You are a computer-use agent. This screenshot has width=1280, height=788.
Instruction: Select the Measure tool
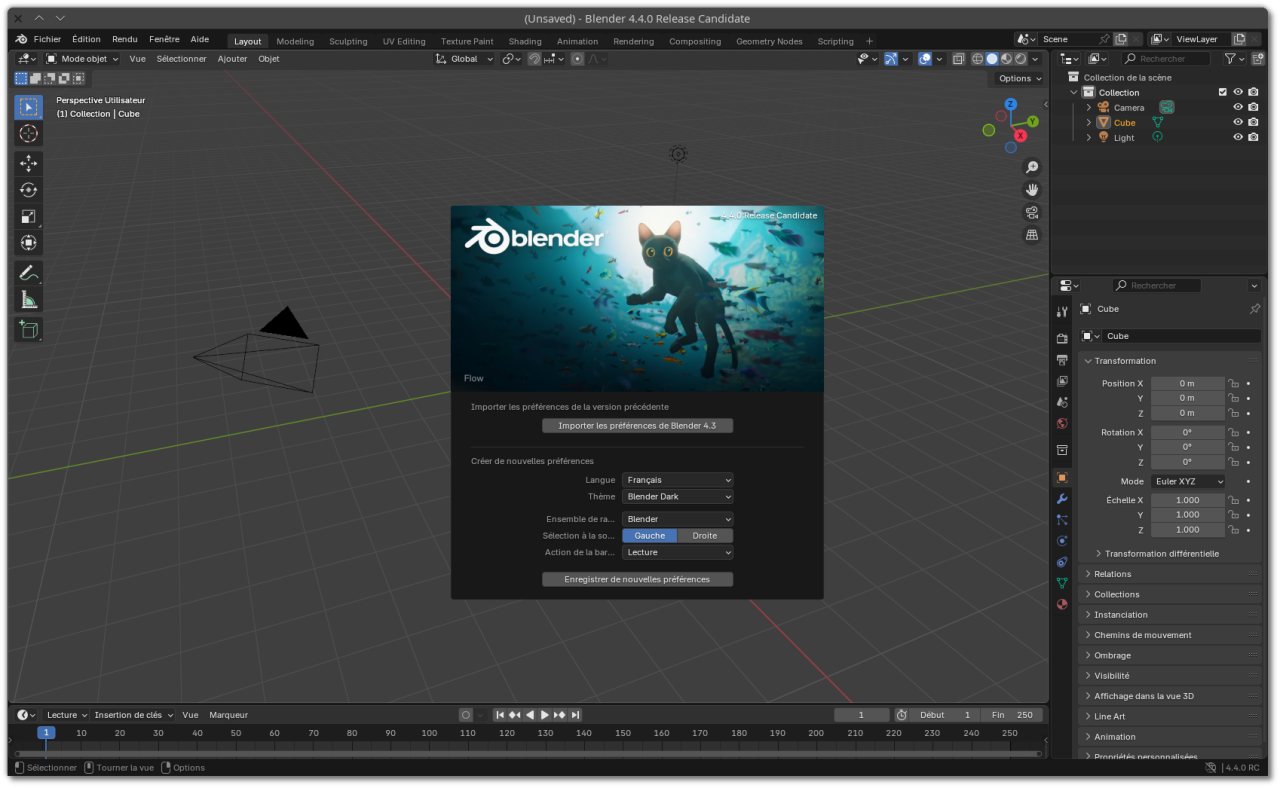coord(28,299)
